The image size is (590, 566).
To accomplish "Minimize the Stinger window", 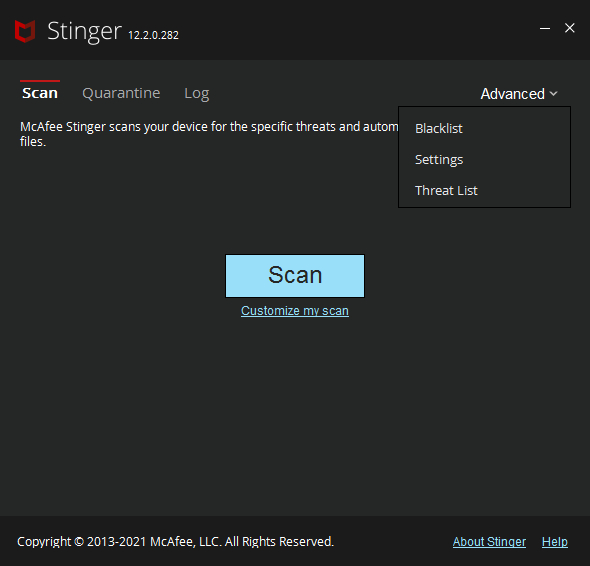I will tap(545, 28).
